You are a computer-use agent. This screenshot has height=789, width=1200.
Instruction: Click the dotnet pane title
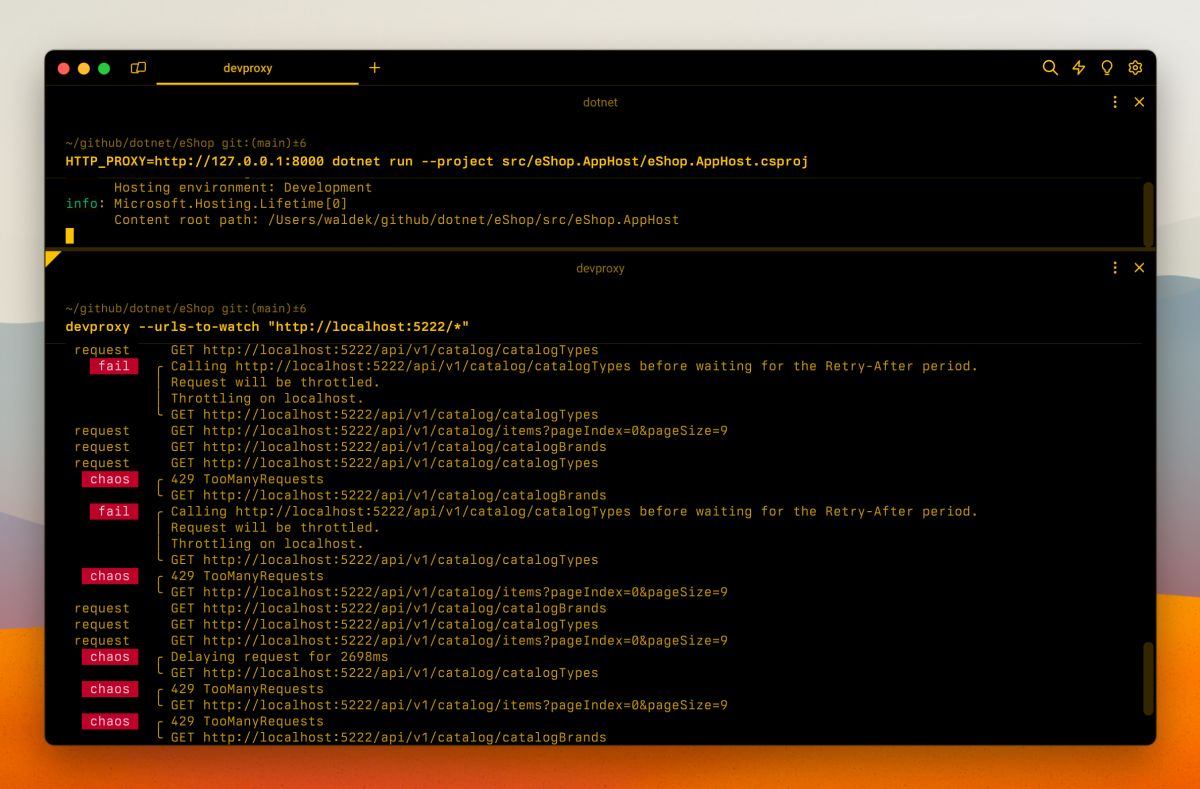[x=600, y=102]
